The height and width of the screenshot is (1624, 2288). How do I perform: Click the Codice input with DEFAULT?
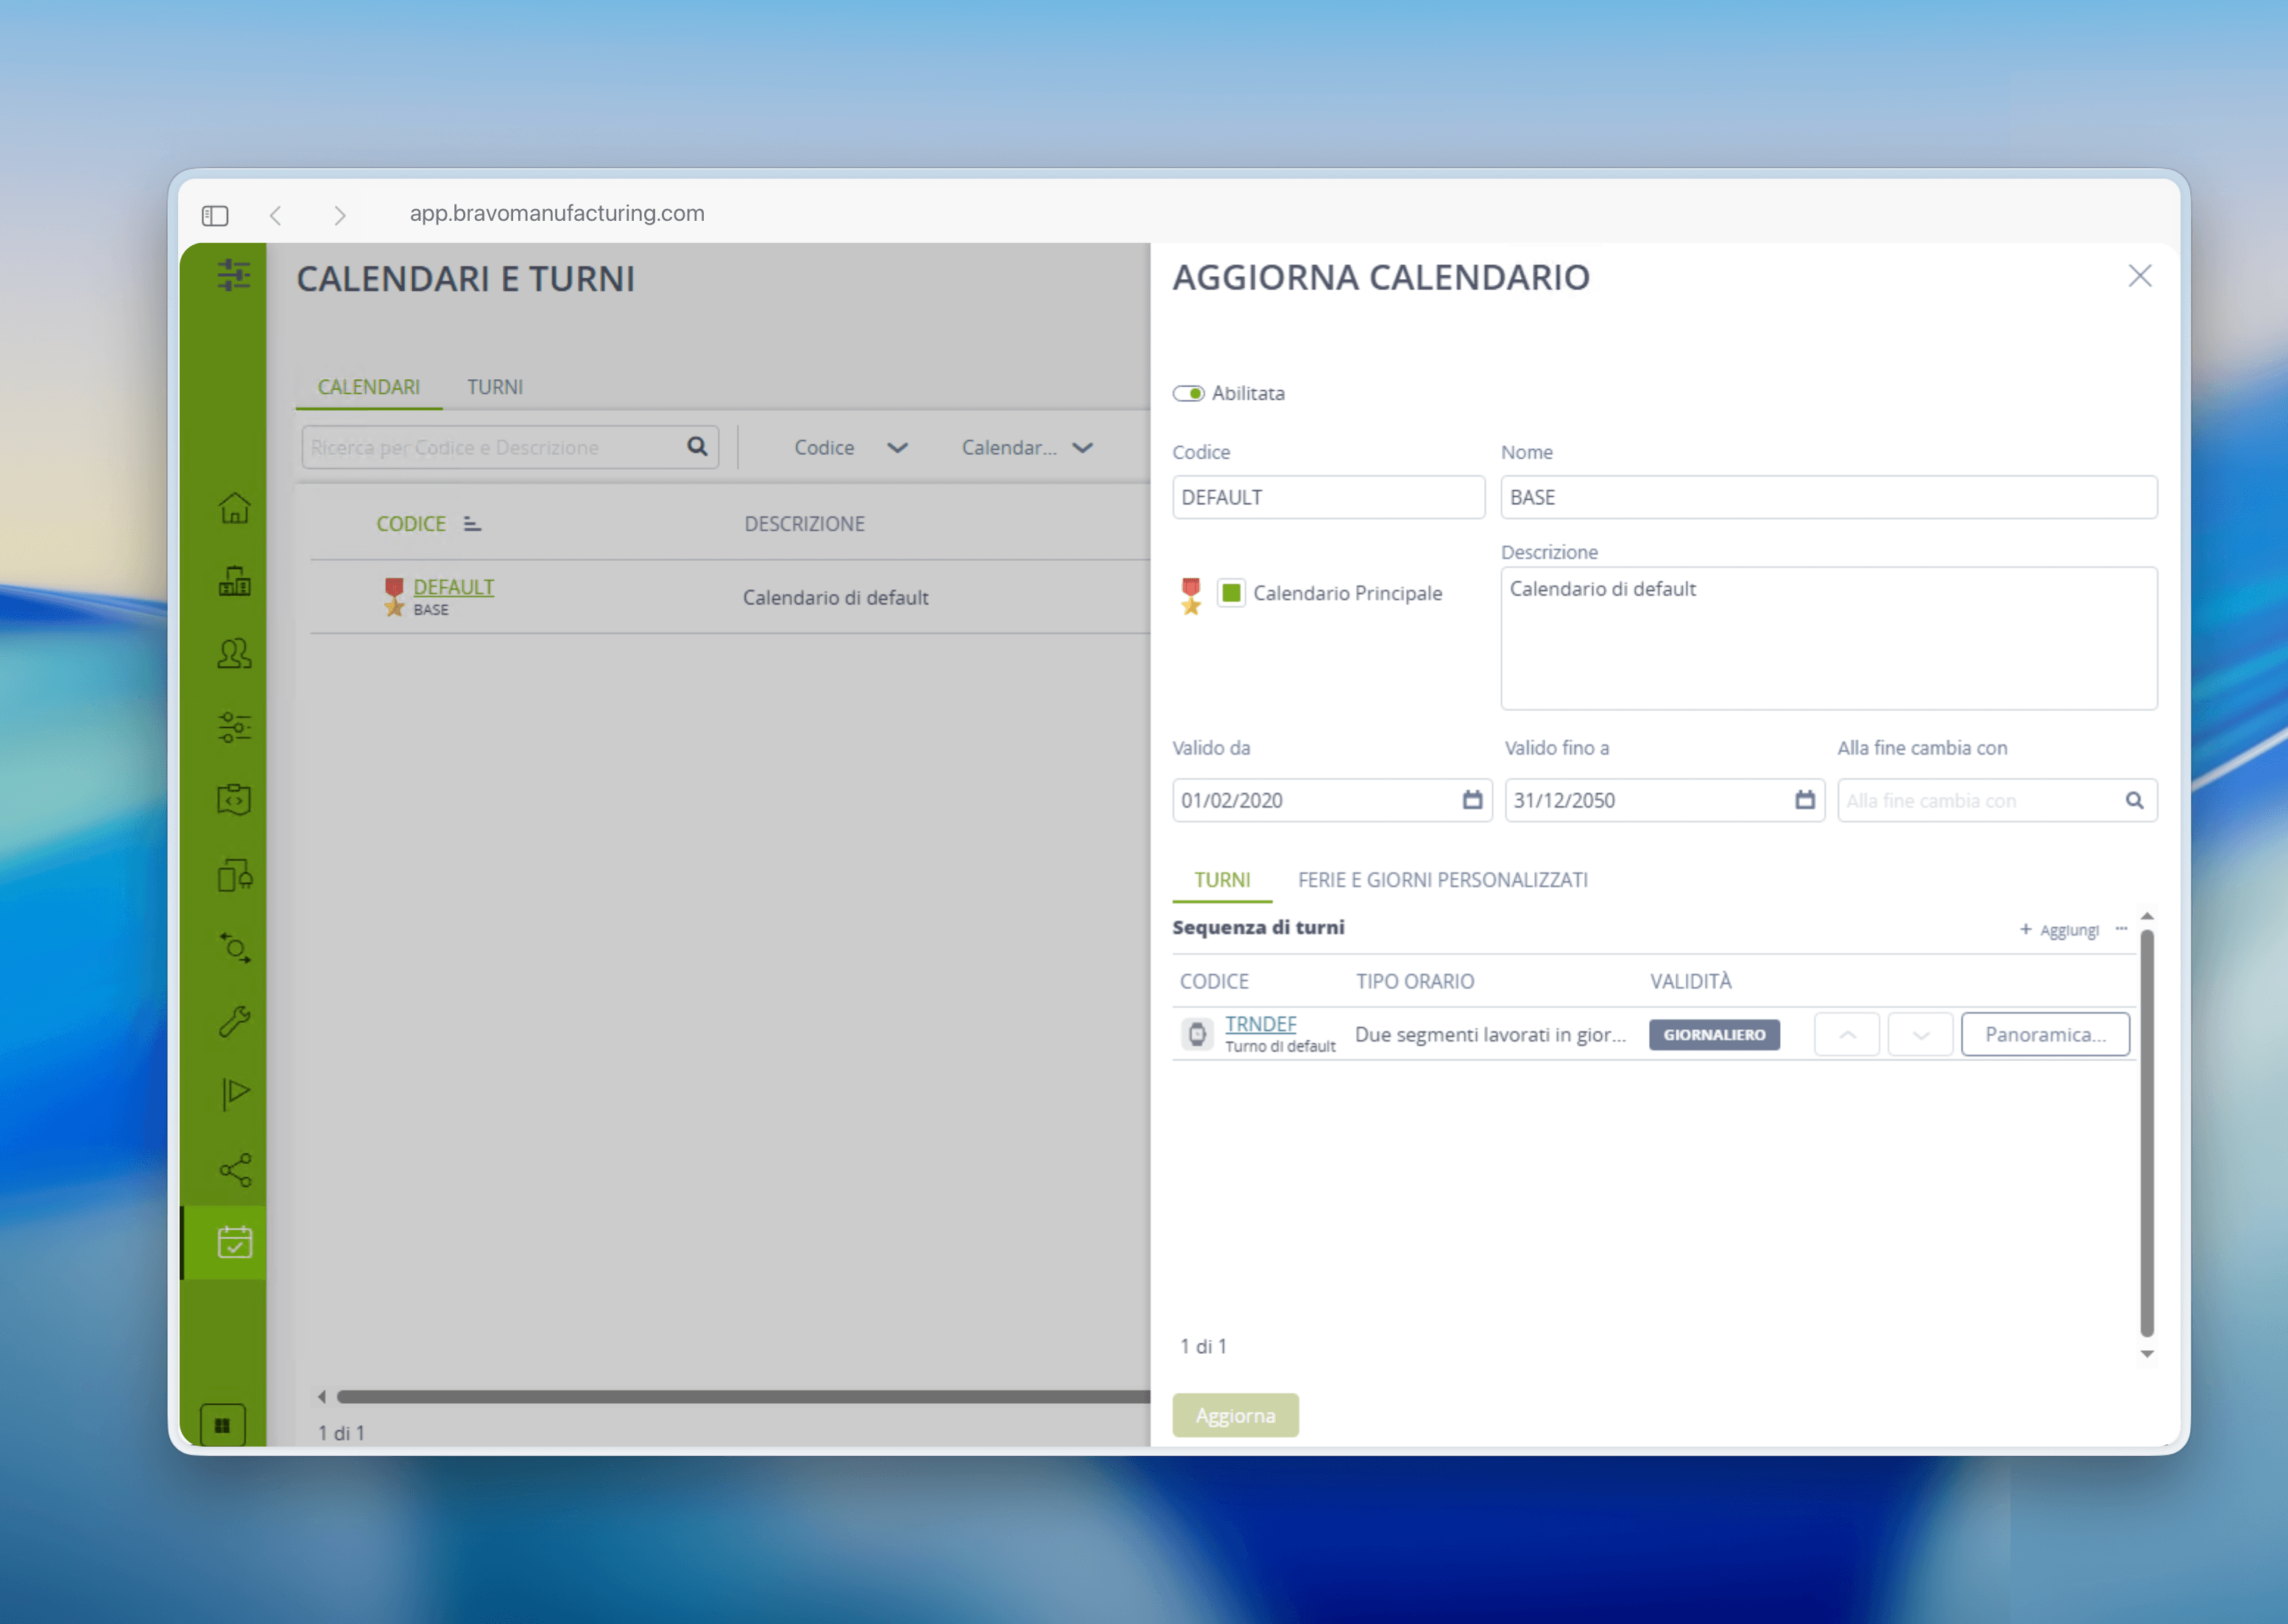[1328, 497]
